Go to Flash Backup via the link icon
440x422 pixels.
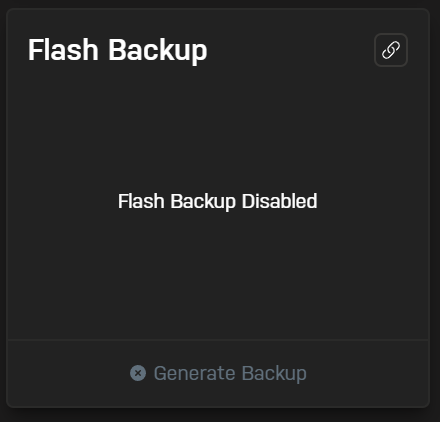(x=391, y=50)
